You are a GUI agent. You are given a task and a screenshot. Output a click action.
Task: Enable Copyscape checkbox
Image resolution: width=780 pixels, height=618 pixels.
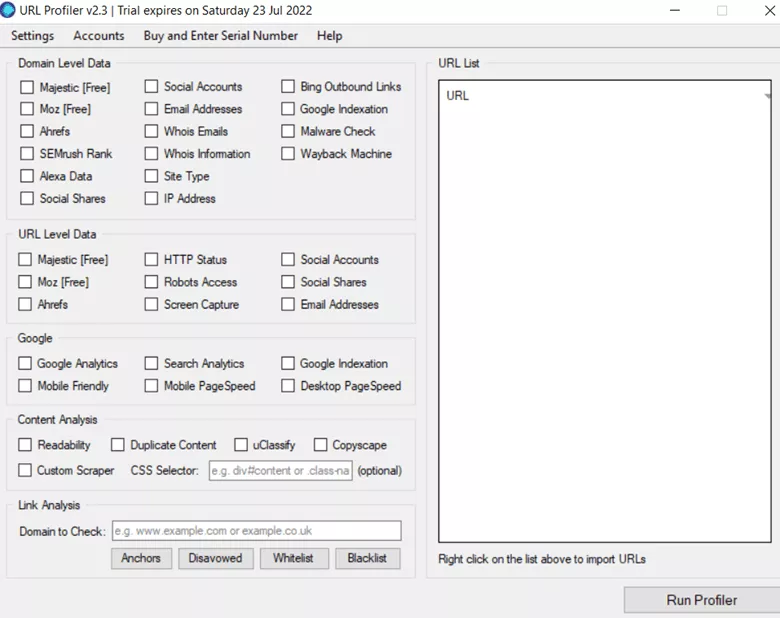coord(320,445)
